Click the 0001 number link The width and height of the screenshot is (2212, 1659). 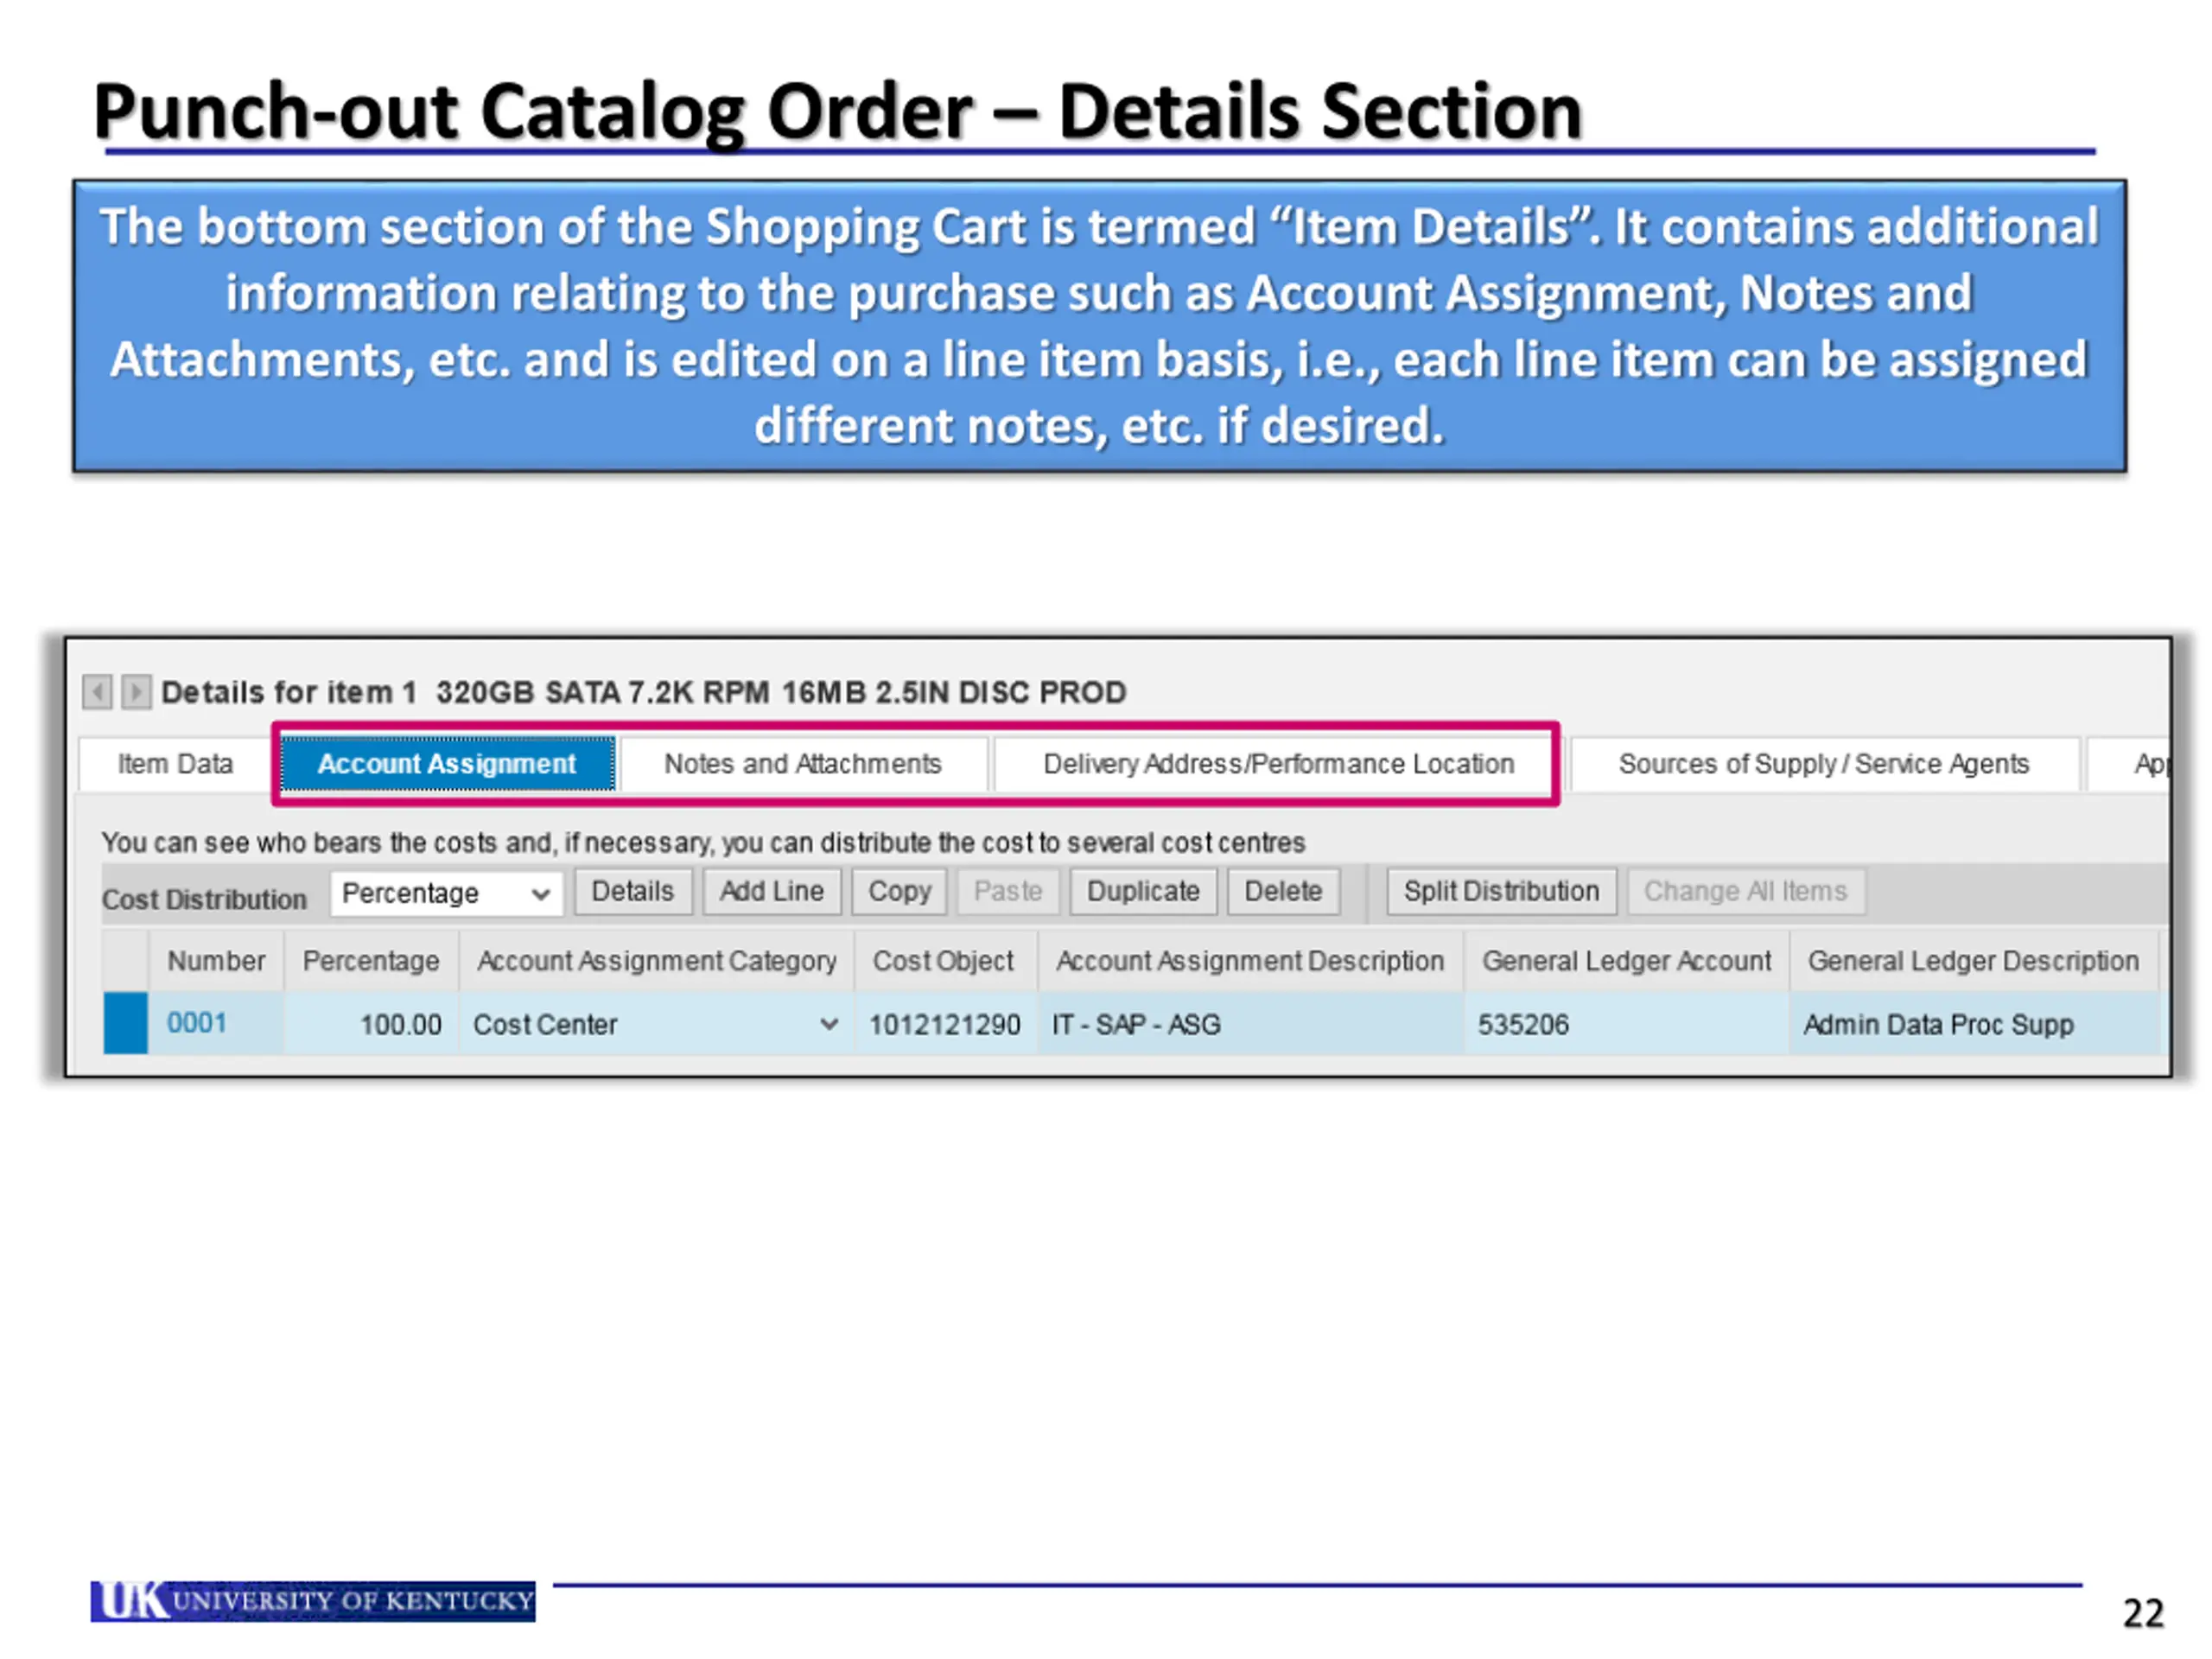tap(196, 1023)
